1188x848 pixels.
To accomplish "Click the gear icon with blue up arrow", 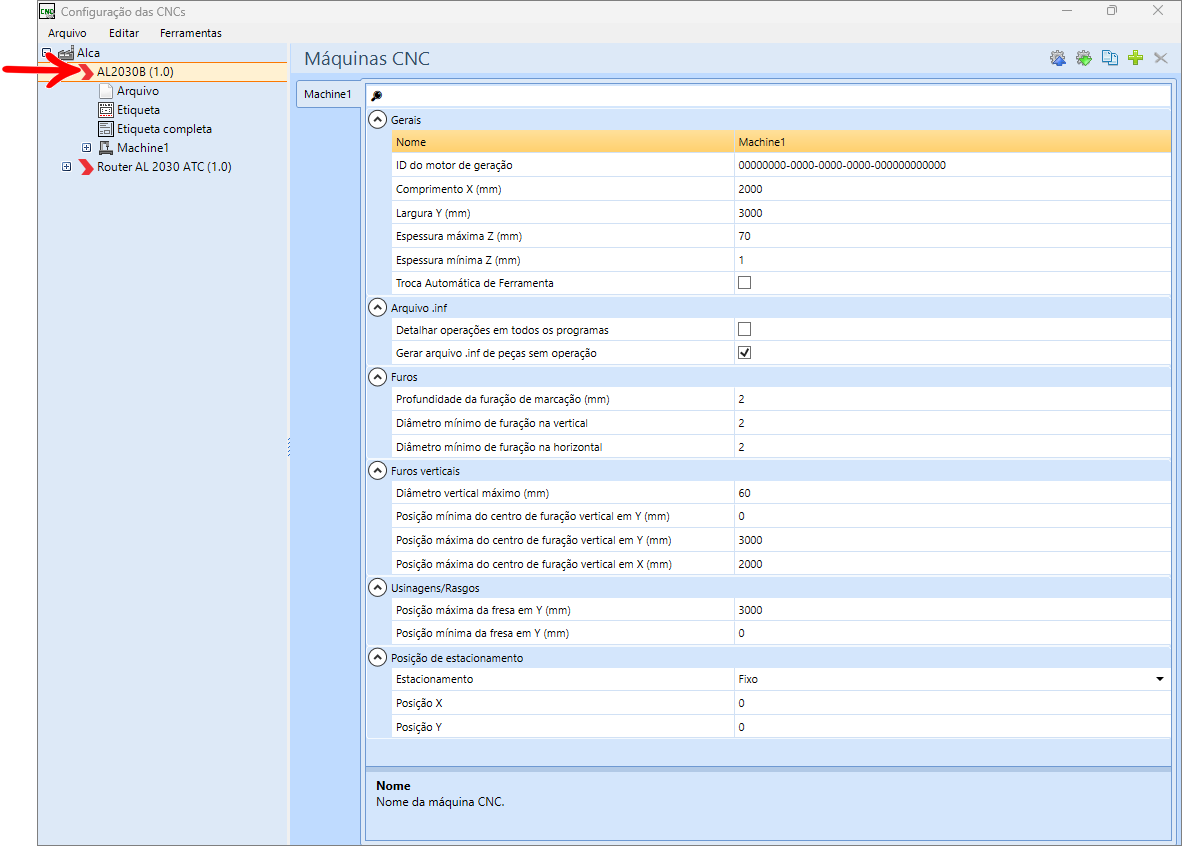I will (1058, 58).
